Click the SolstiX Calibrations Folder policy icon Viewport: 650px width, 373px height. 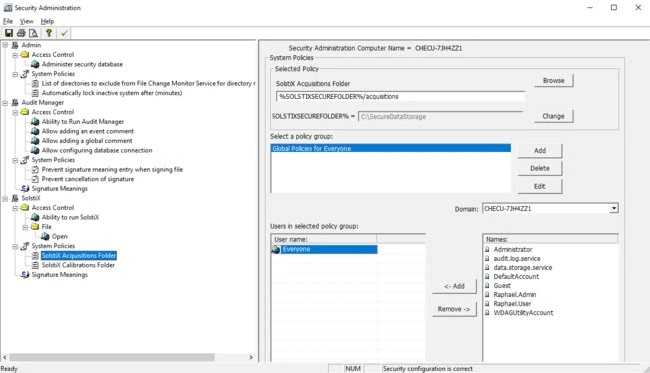tap(35, 265)
